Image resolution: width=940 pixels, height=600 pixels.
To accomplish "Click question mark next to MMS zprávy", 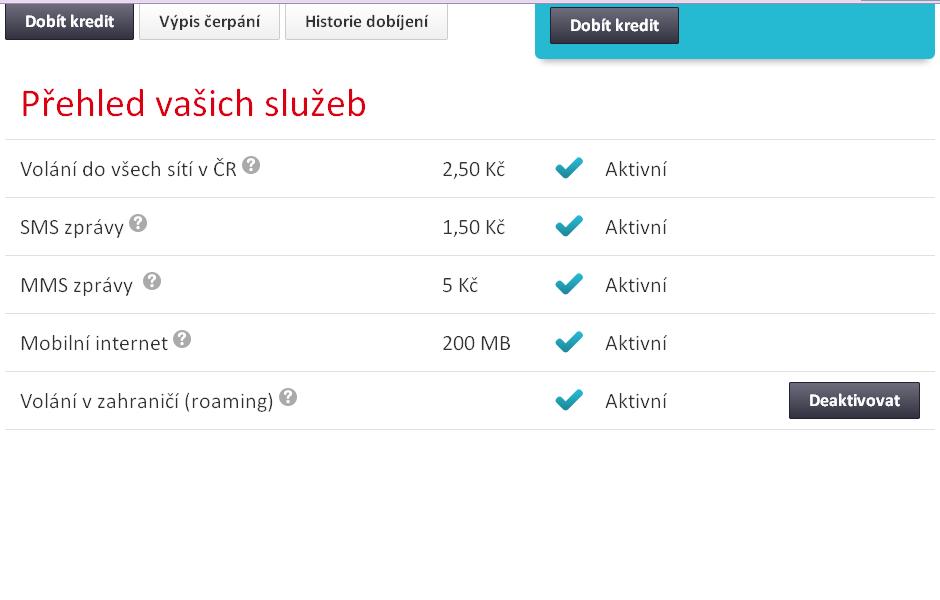I will (152, 281).
